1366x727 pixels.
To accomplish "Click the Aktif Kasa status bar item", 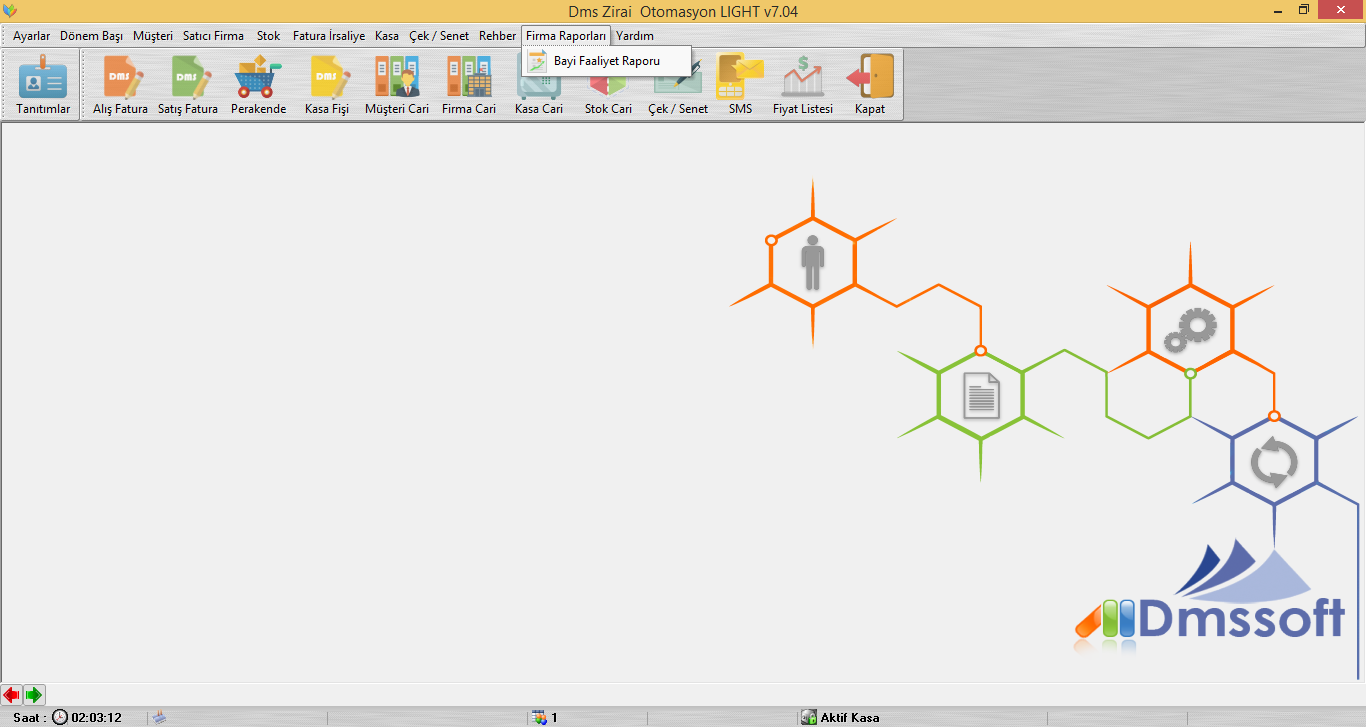I will coord(840,717).
